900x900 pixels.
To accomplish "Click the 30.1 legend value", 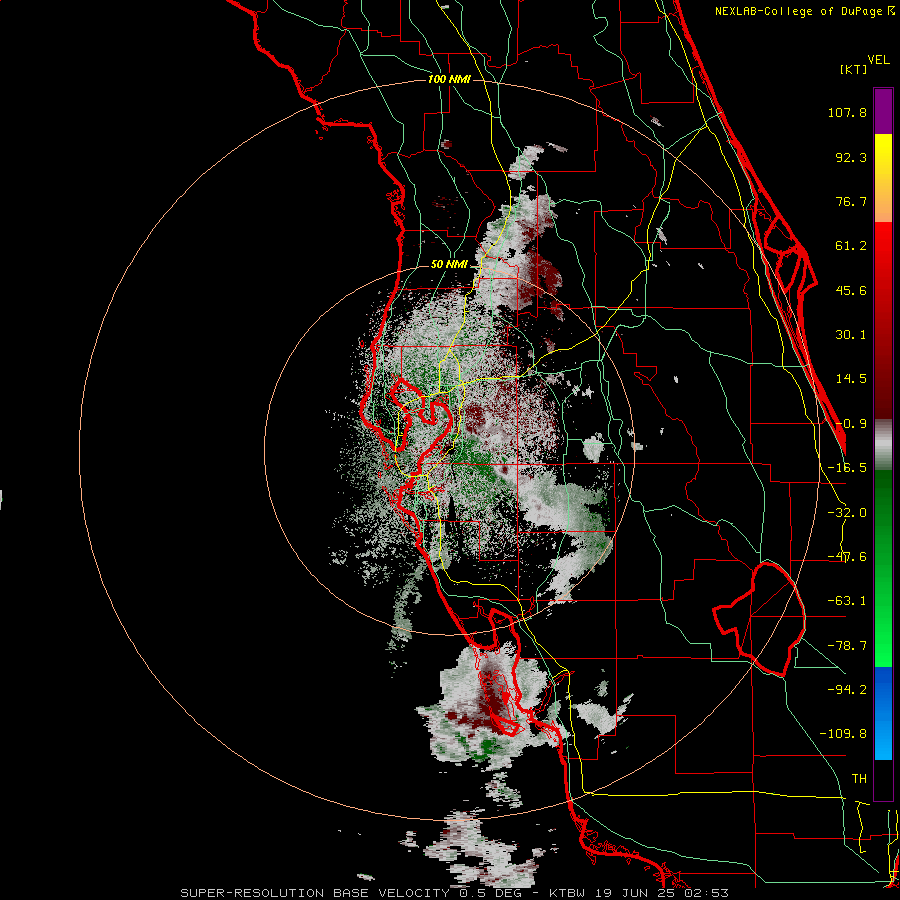I will pos(851,335).
